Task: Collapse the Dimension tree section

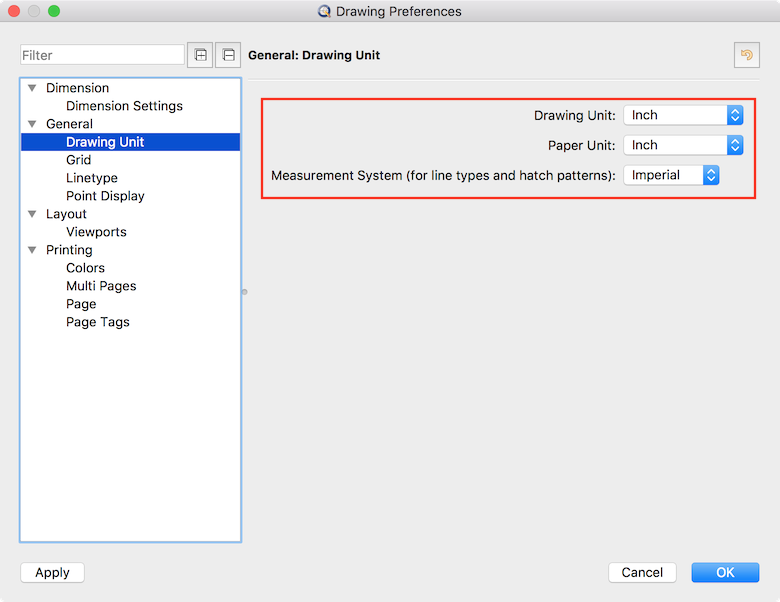Action: 32,88
